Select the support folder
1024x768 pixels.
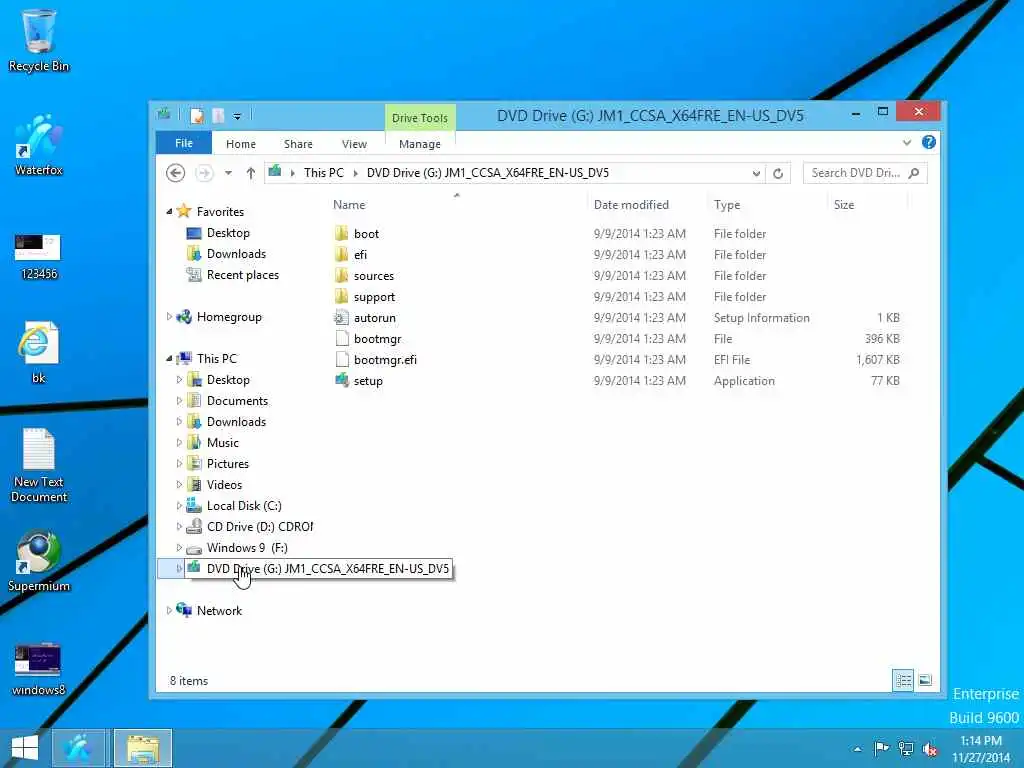point(374,296)
